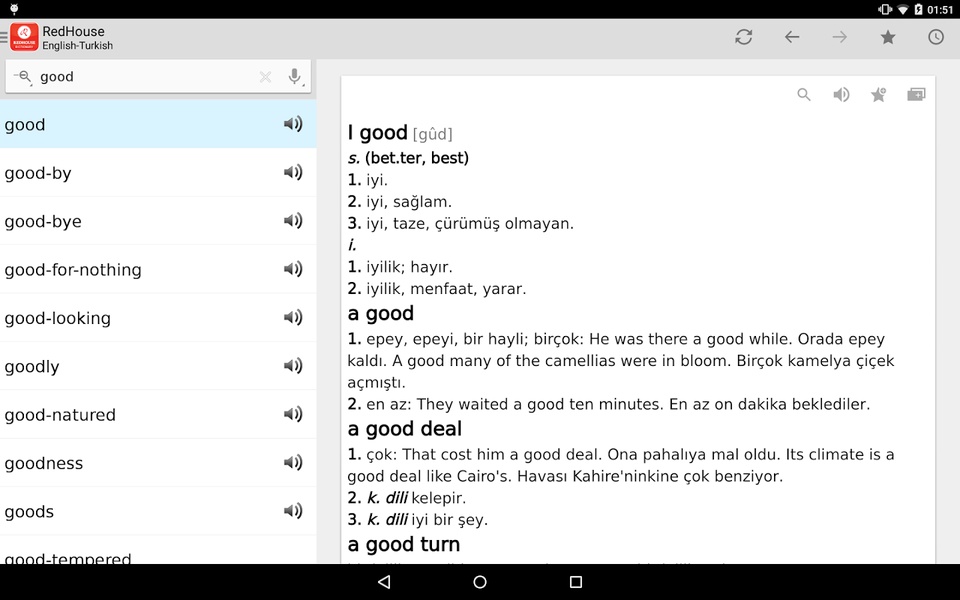This screenshot has width=960, height=600.
Task: Tap the search magnifier in search box
Action: point(23,77)
